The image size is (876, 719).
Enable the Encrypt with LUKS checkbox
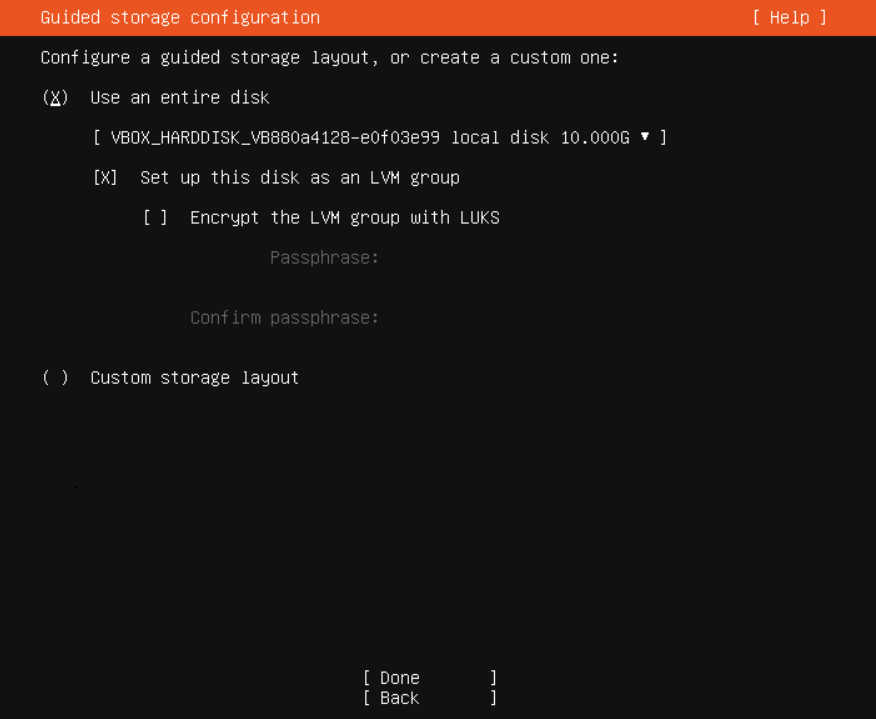[155, 218]
